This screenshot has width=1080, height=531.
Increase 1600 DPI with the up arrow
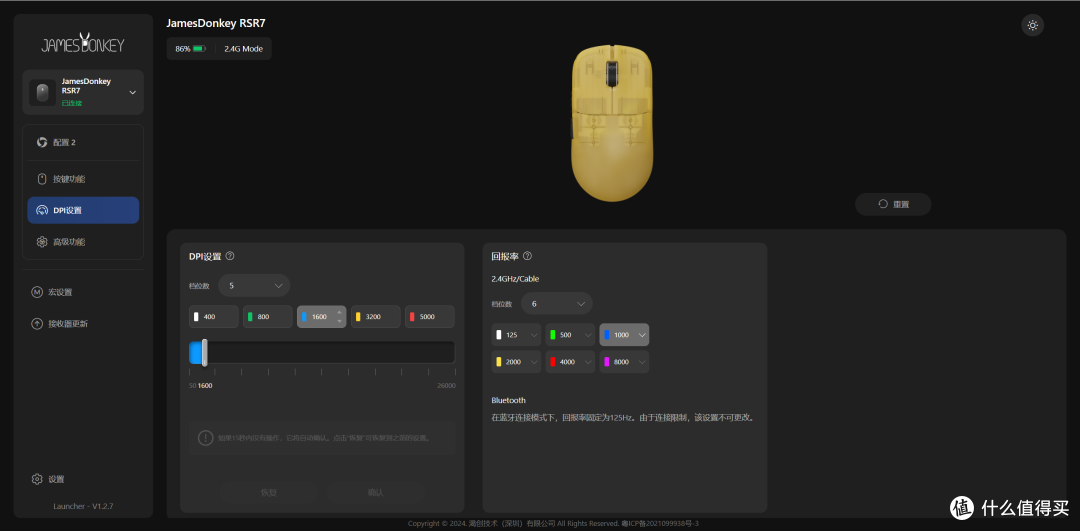coord(339,313)
